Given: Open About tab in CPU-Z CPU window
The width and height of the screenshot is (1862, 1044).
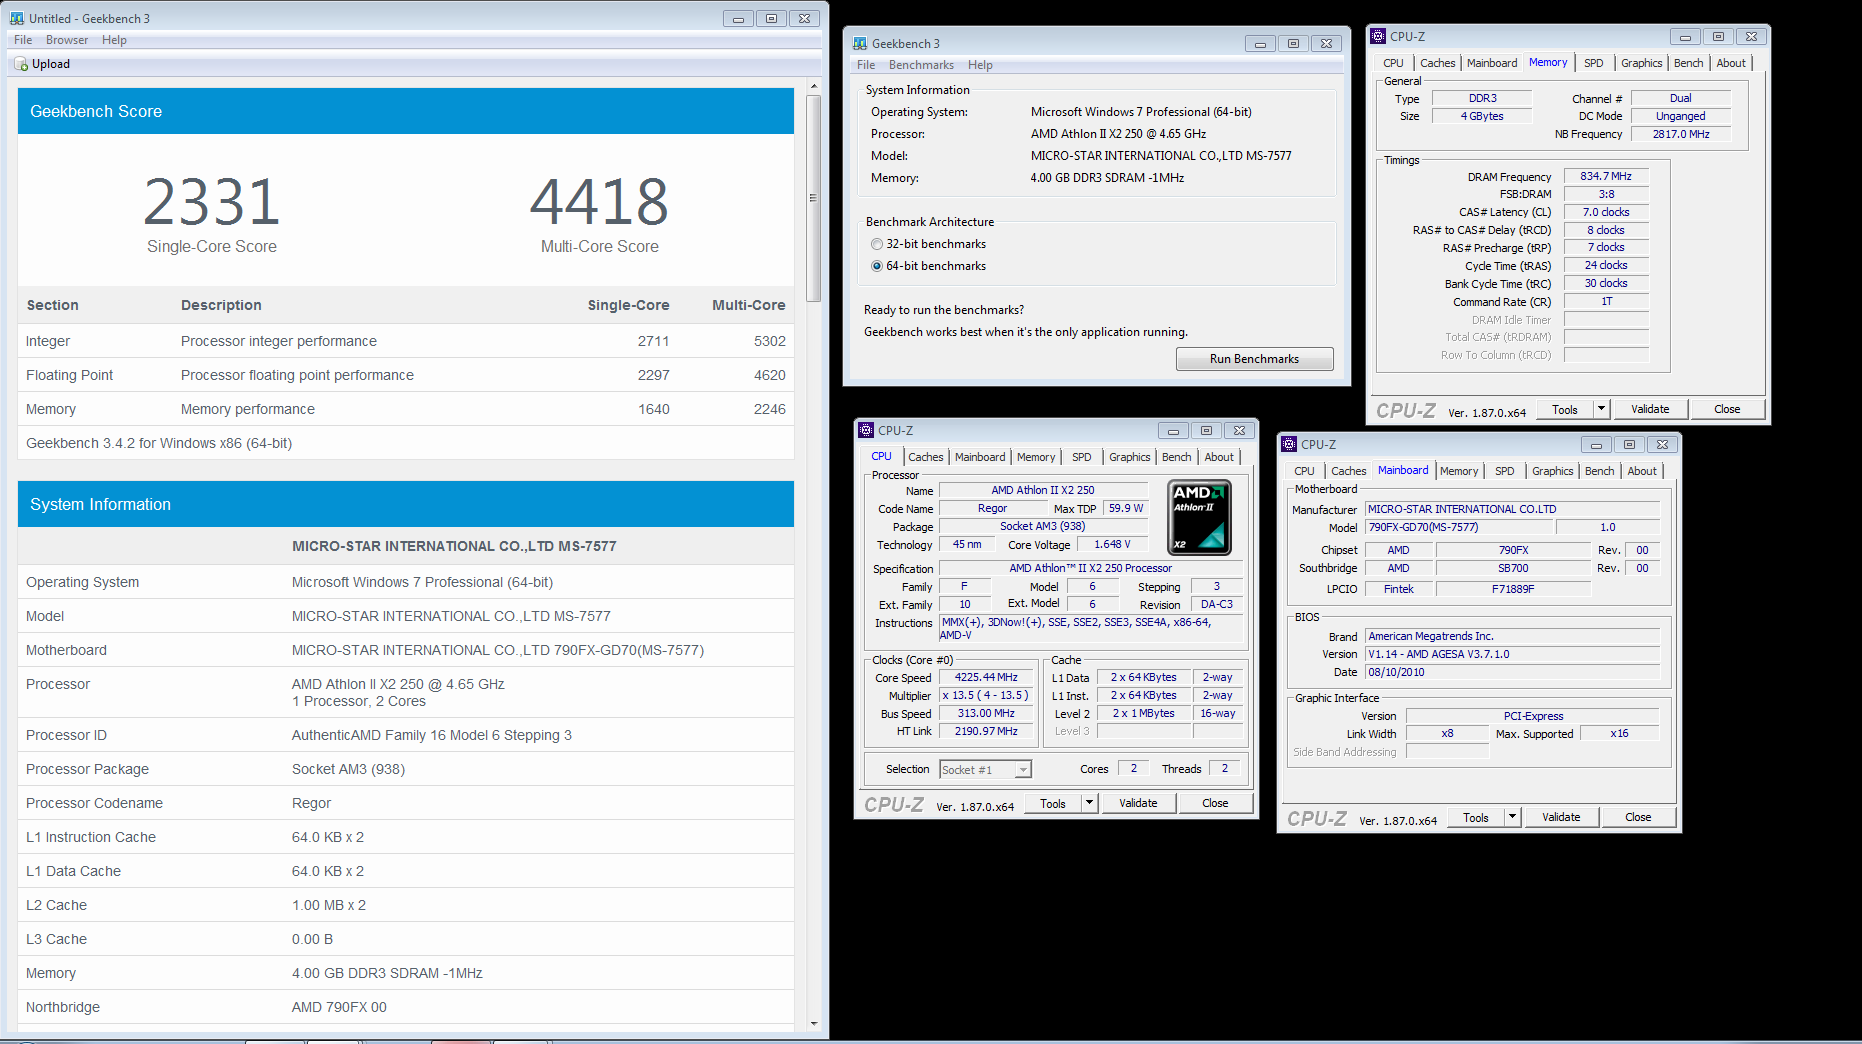Looking at the screenshot, I should click(1219, 457).
